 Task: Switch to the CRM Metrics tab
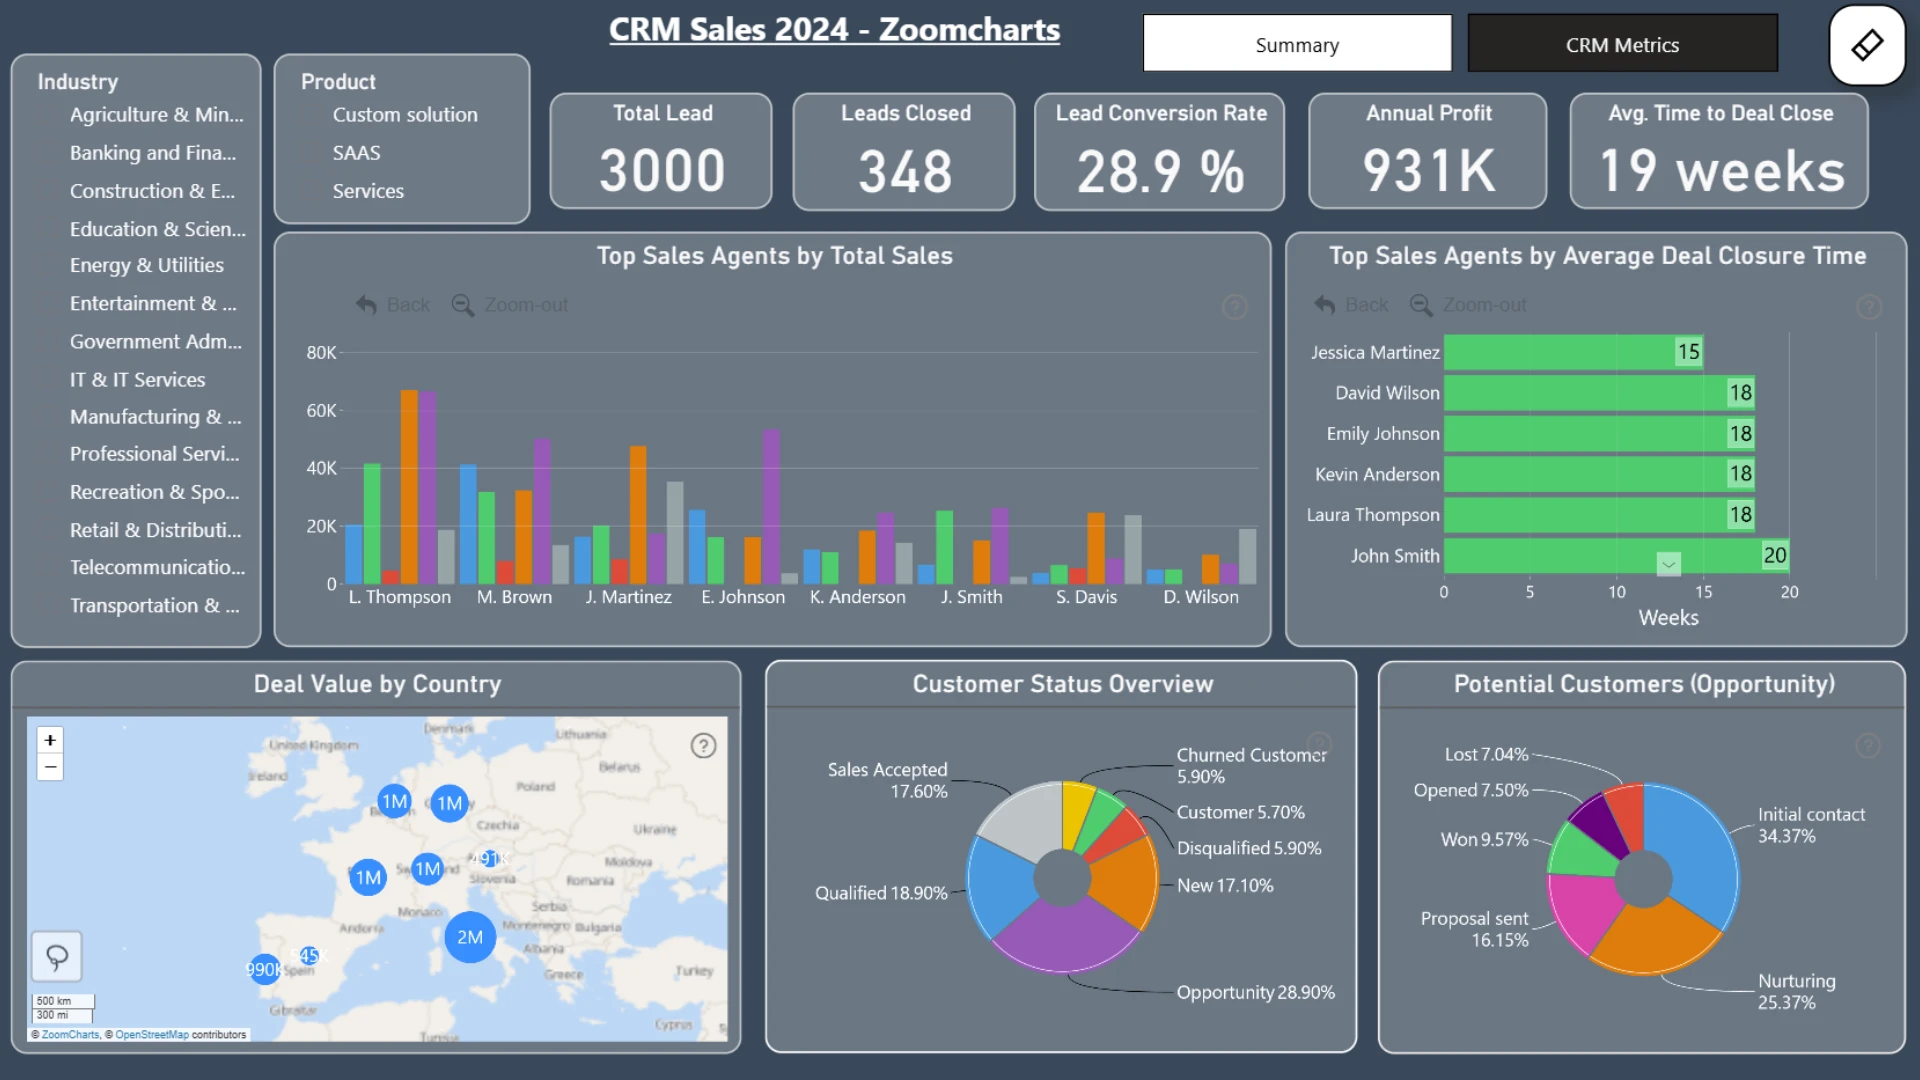(x=1622, y=44)
